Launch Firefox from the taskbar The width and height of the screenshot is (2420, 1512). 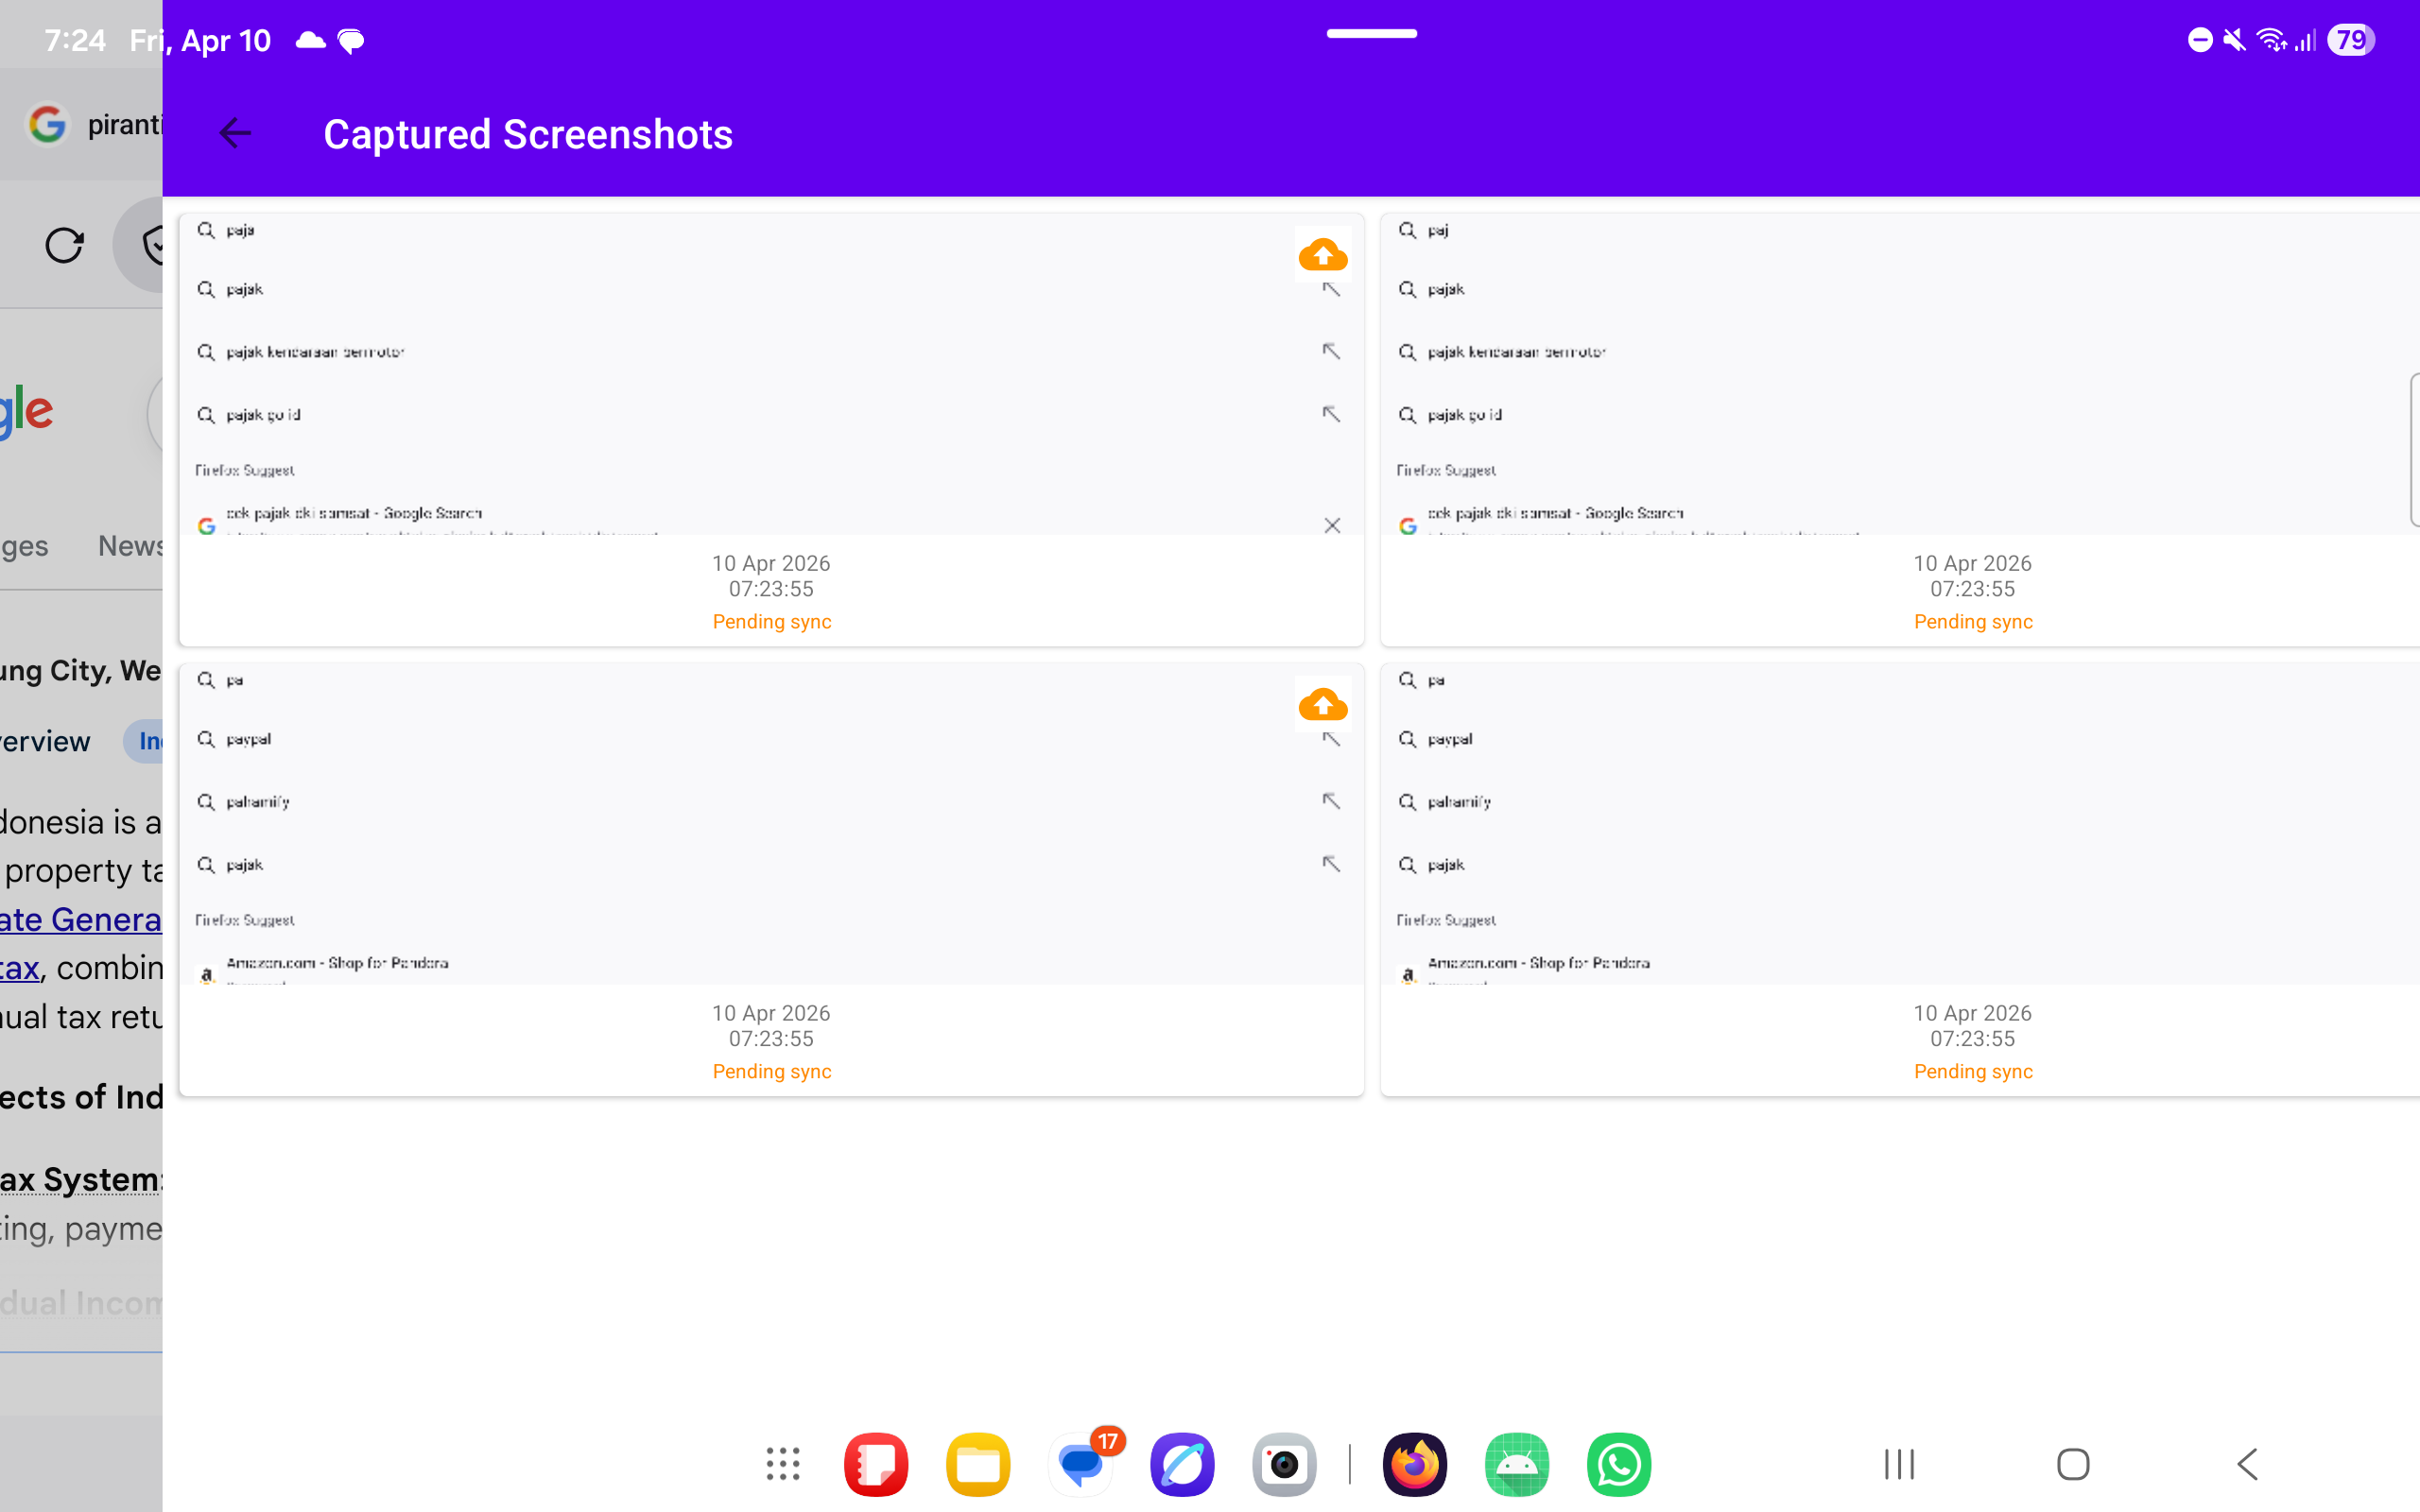pos(1413,1464)
